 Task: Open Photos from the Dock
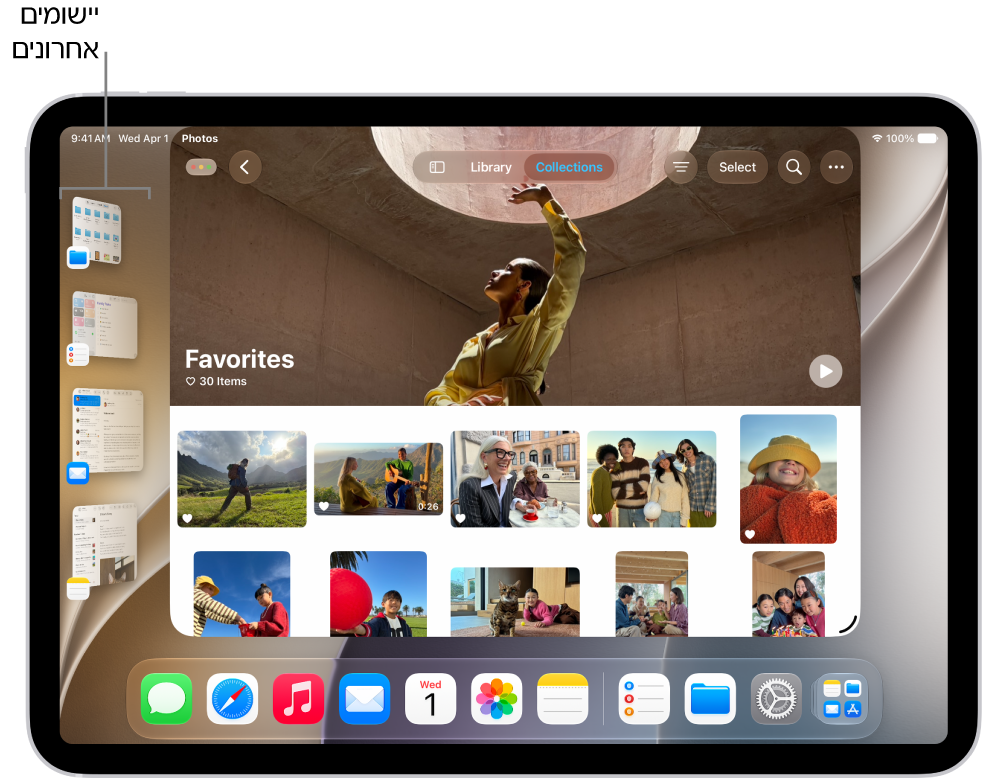(x=496, y=699)
